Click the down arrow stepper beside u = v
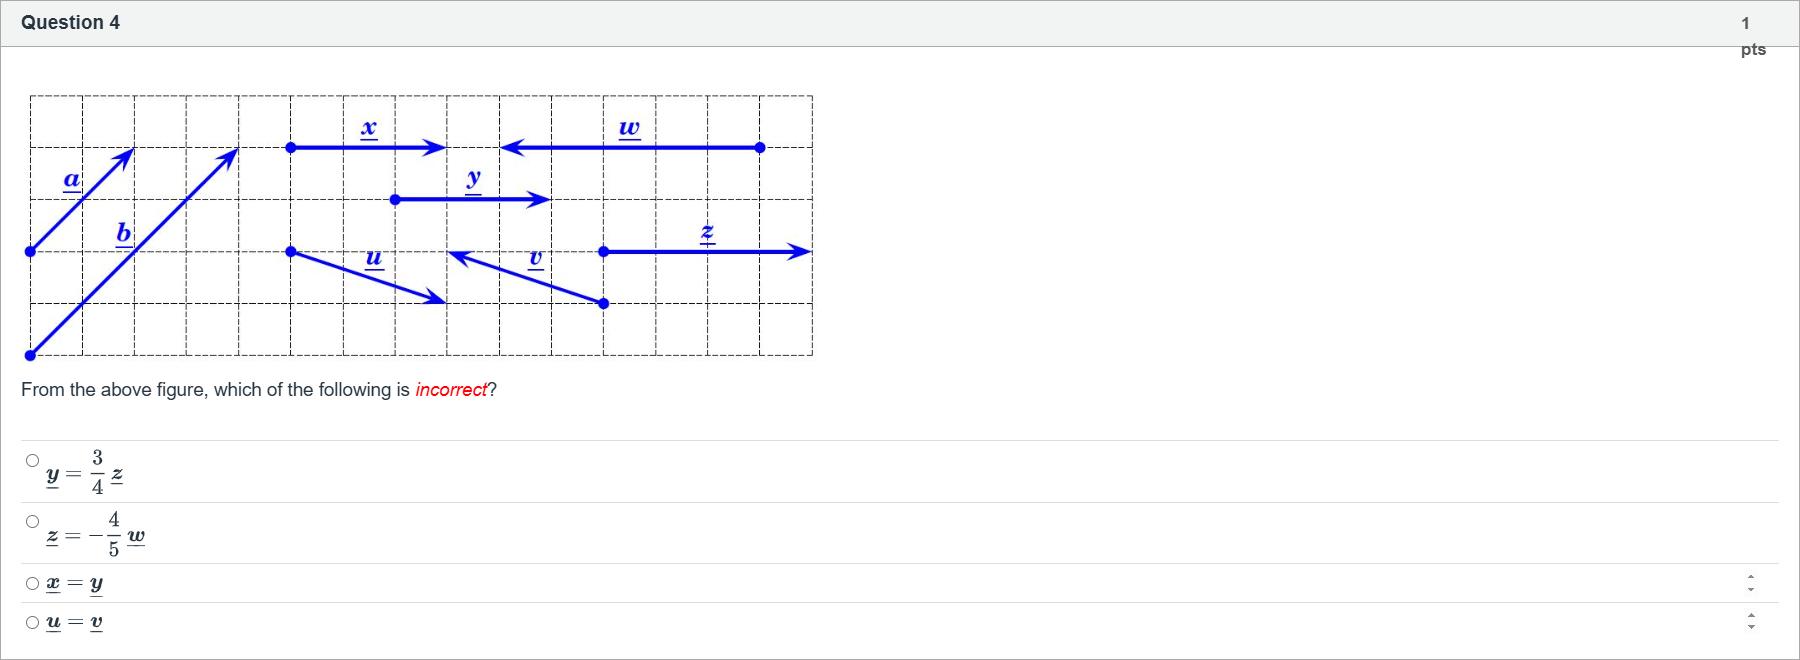 coord(1753,629)
